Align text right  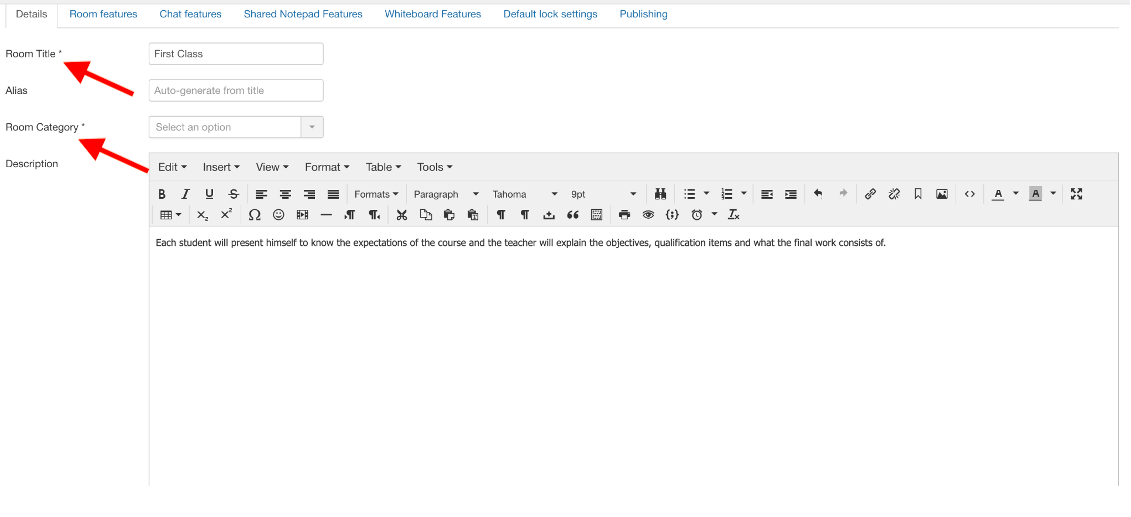[x=309, y=194]
